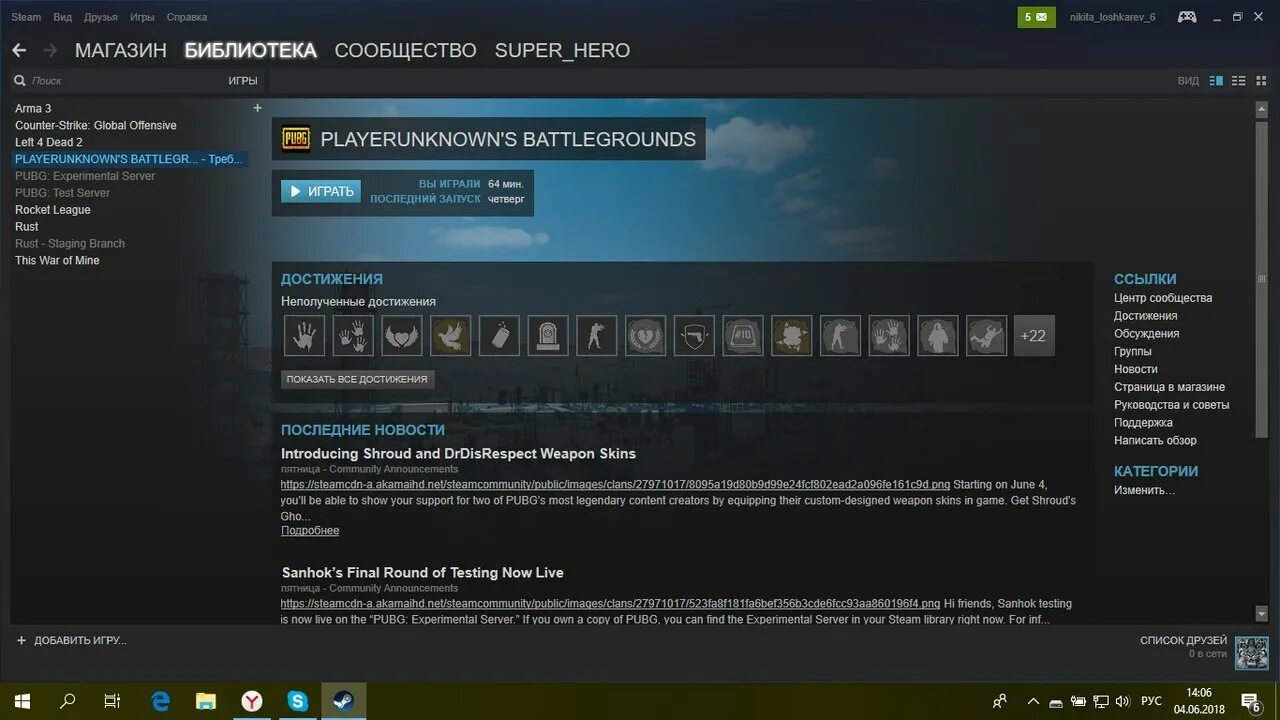Viewport: 1280px width, 720px height.
Task: Click the plus icon beside Arma 3
Action: tap(257, 108)
